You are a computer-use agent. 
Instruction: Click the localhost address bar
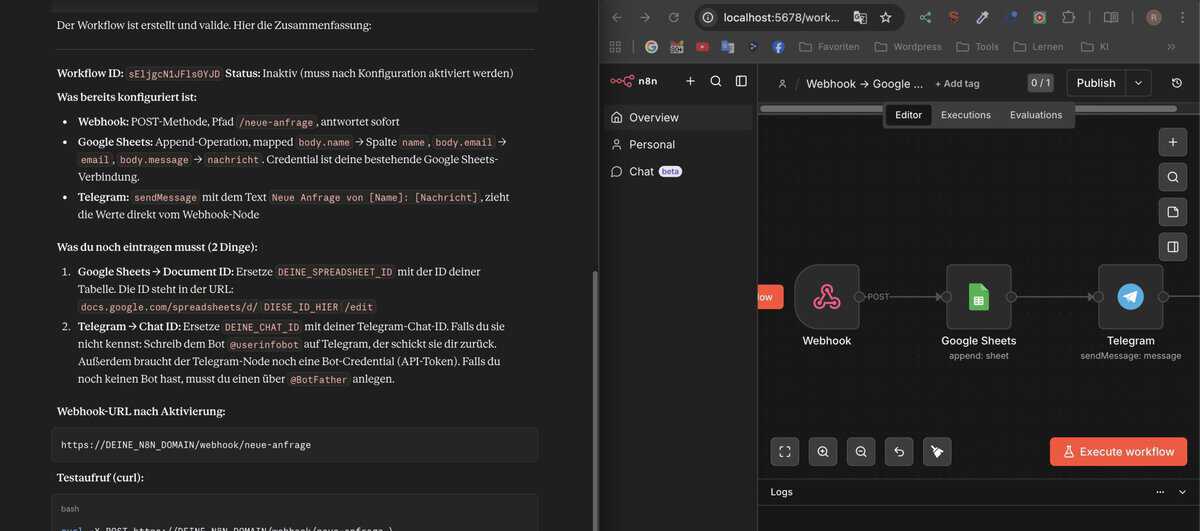pyautogui.click(x=782, y=17)
